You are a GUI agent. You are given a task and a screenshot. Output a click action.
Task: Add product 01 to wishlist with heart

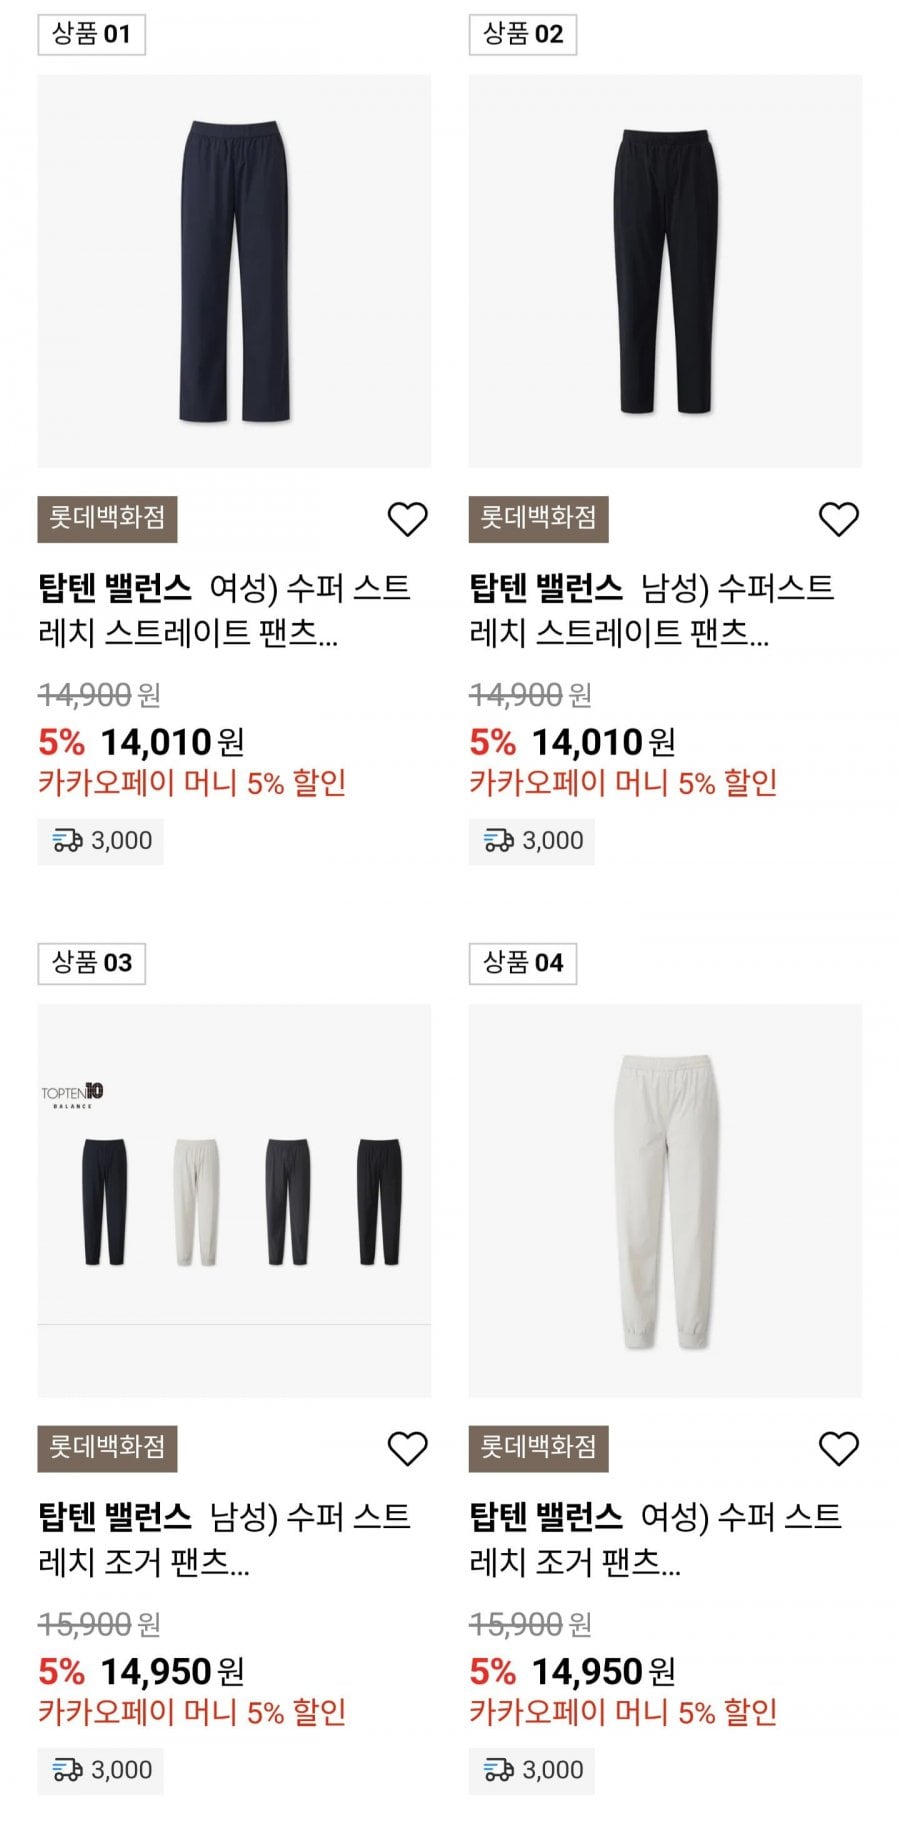407,519
